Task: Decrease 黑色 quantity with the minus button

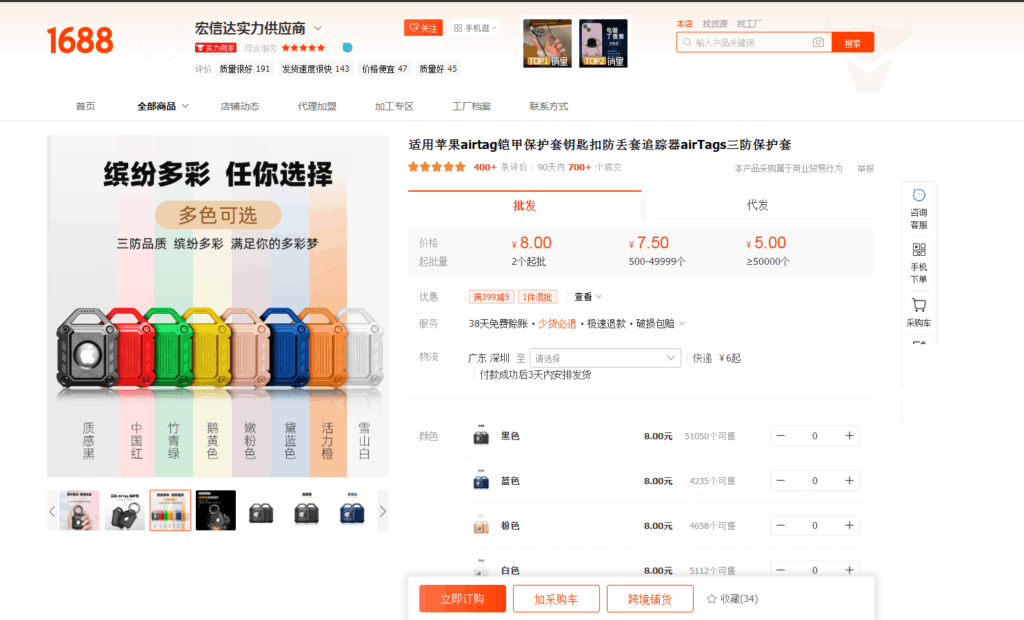Action: click(x=780, y=436)
